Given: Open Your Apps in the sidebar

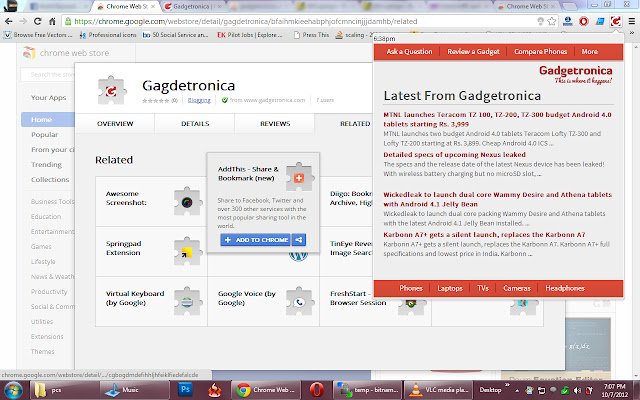Looking at the screenshot, I should [49, 98].
